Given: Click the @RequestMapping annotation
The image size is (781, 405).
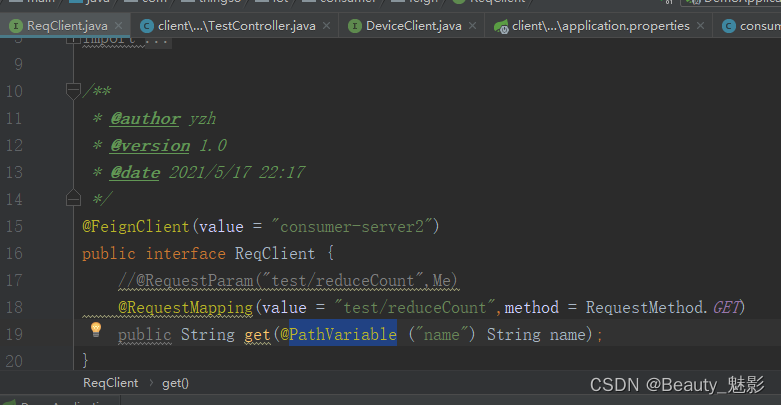Looking at the screenshot, I should tap(185, 307).
